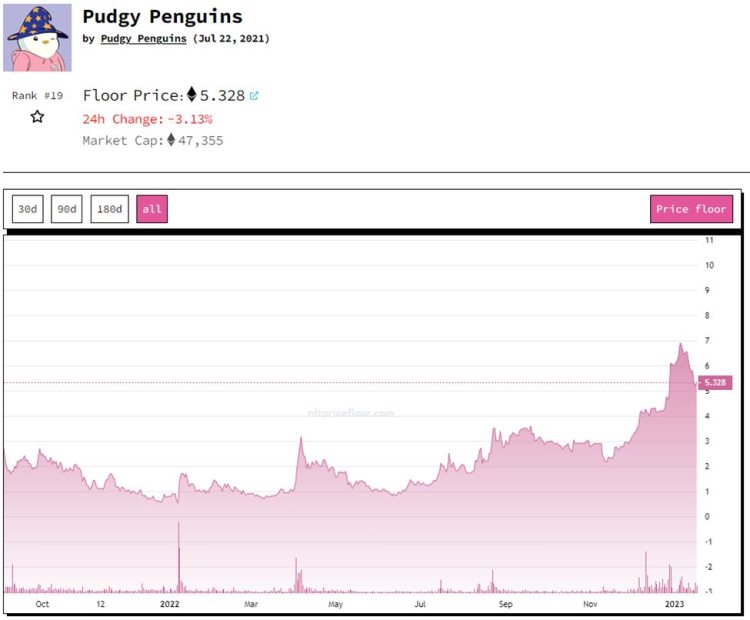Click the 24h Change -3.13% text
Image resolution: width=750 pixels, height=620 pixels.
tap(147, 119)
